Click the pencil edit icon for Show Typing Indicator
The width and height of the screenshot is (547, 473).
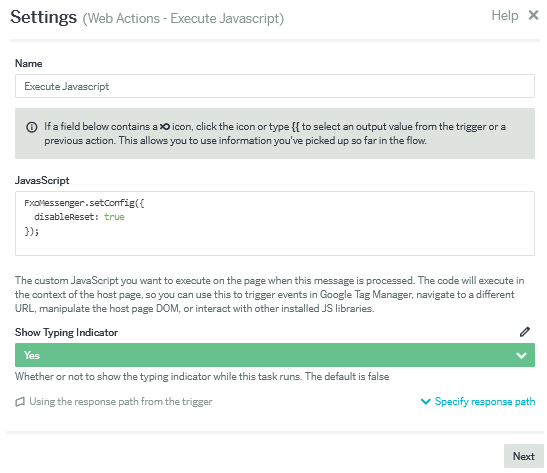[525, 332]
